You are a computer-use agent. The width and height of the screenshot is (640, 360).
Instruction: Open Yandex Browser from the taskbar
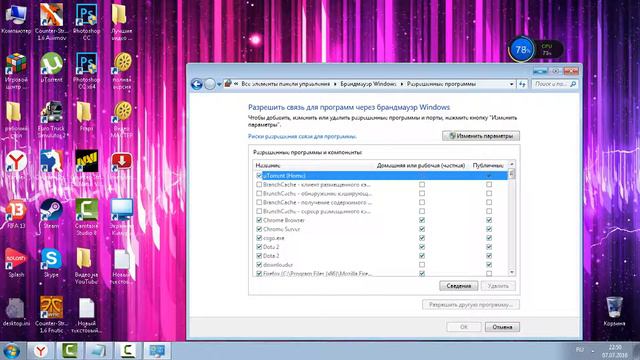tap(40, 351)
